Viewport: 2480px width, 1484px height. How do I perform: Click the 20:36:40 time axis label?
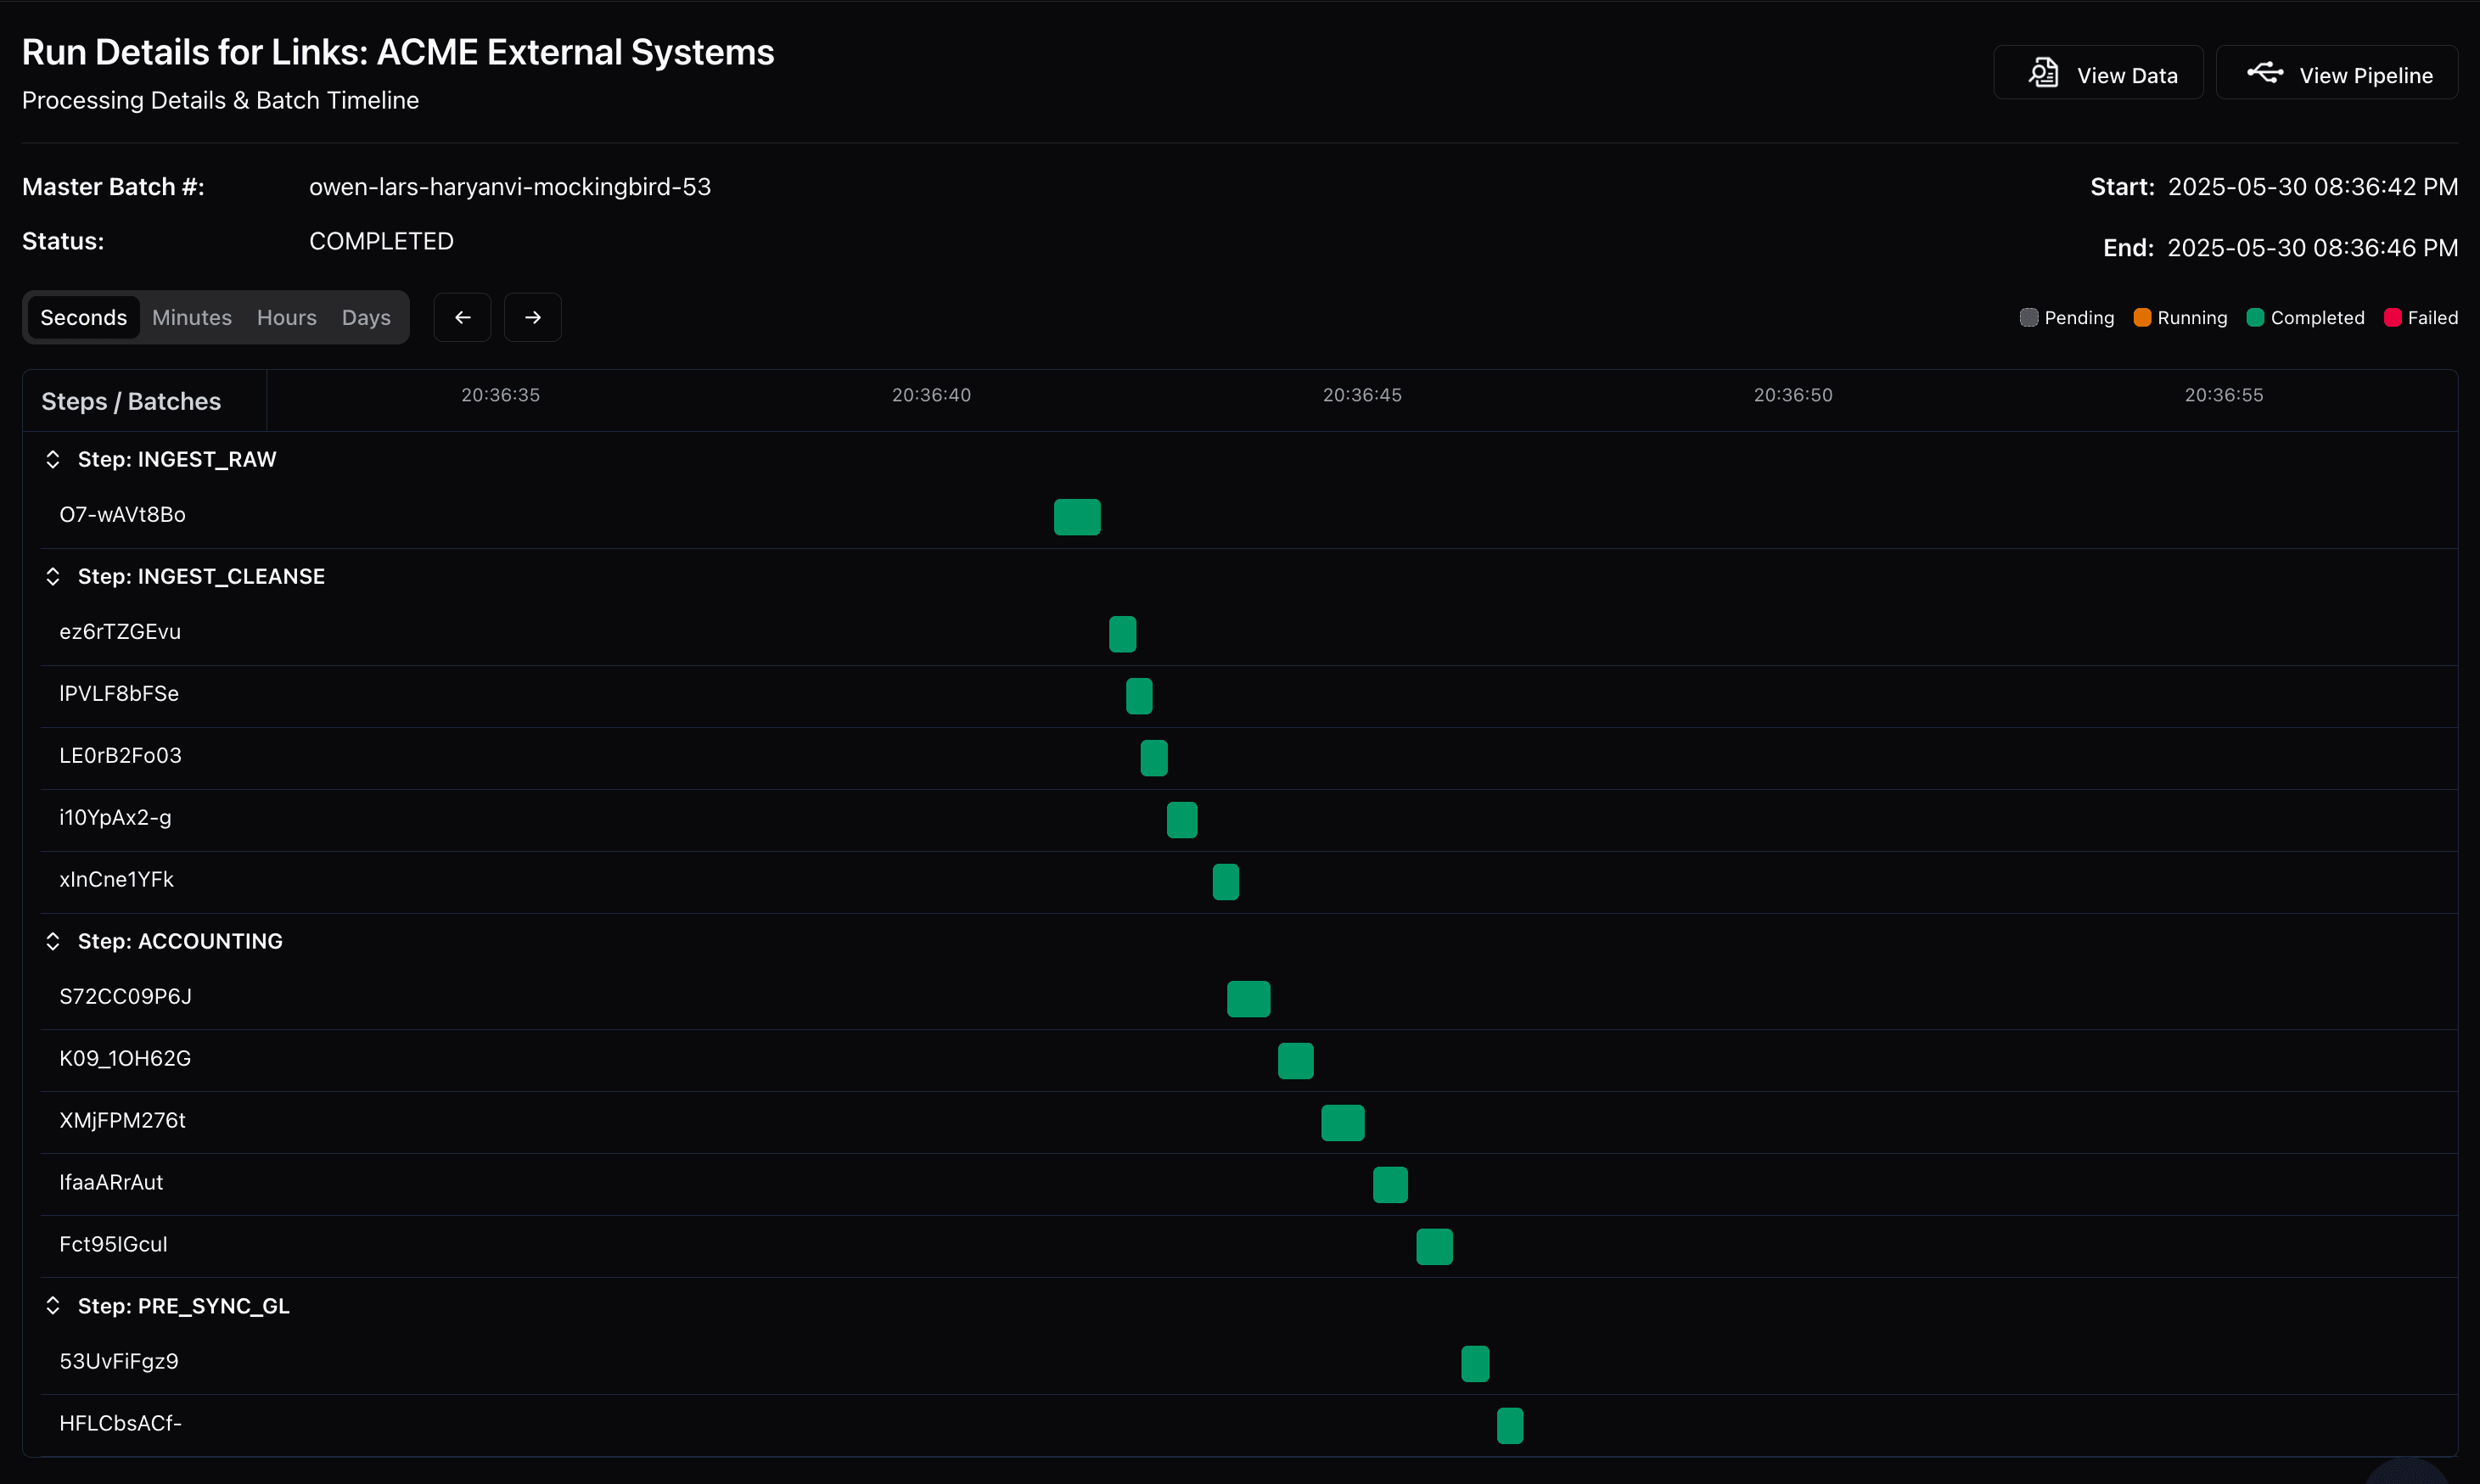click(x=932, y=395)
